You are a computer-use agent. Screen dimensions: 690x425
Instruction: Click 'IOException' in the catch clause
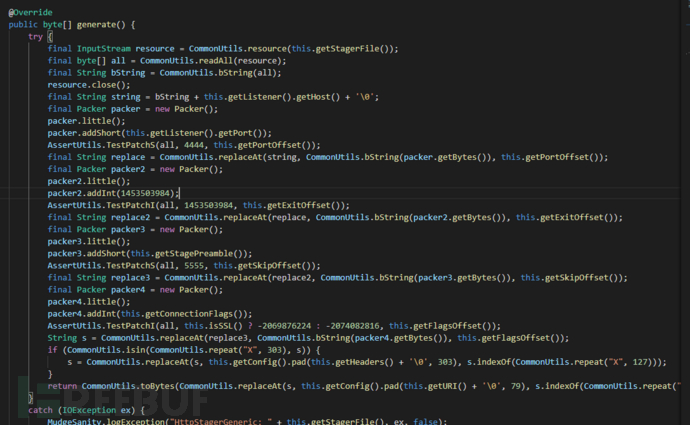(89, 410)
